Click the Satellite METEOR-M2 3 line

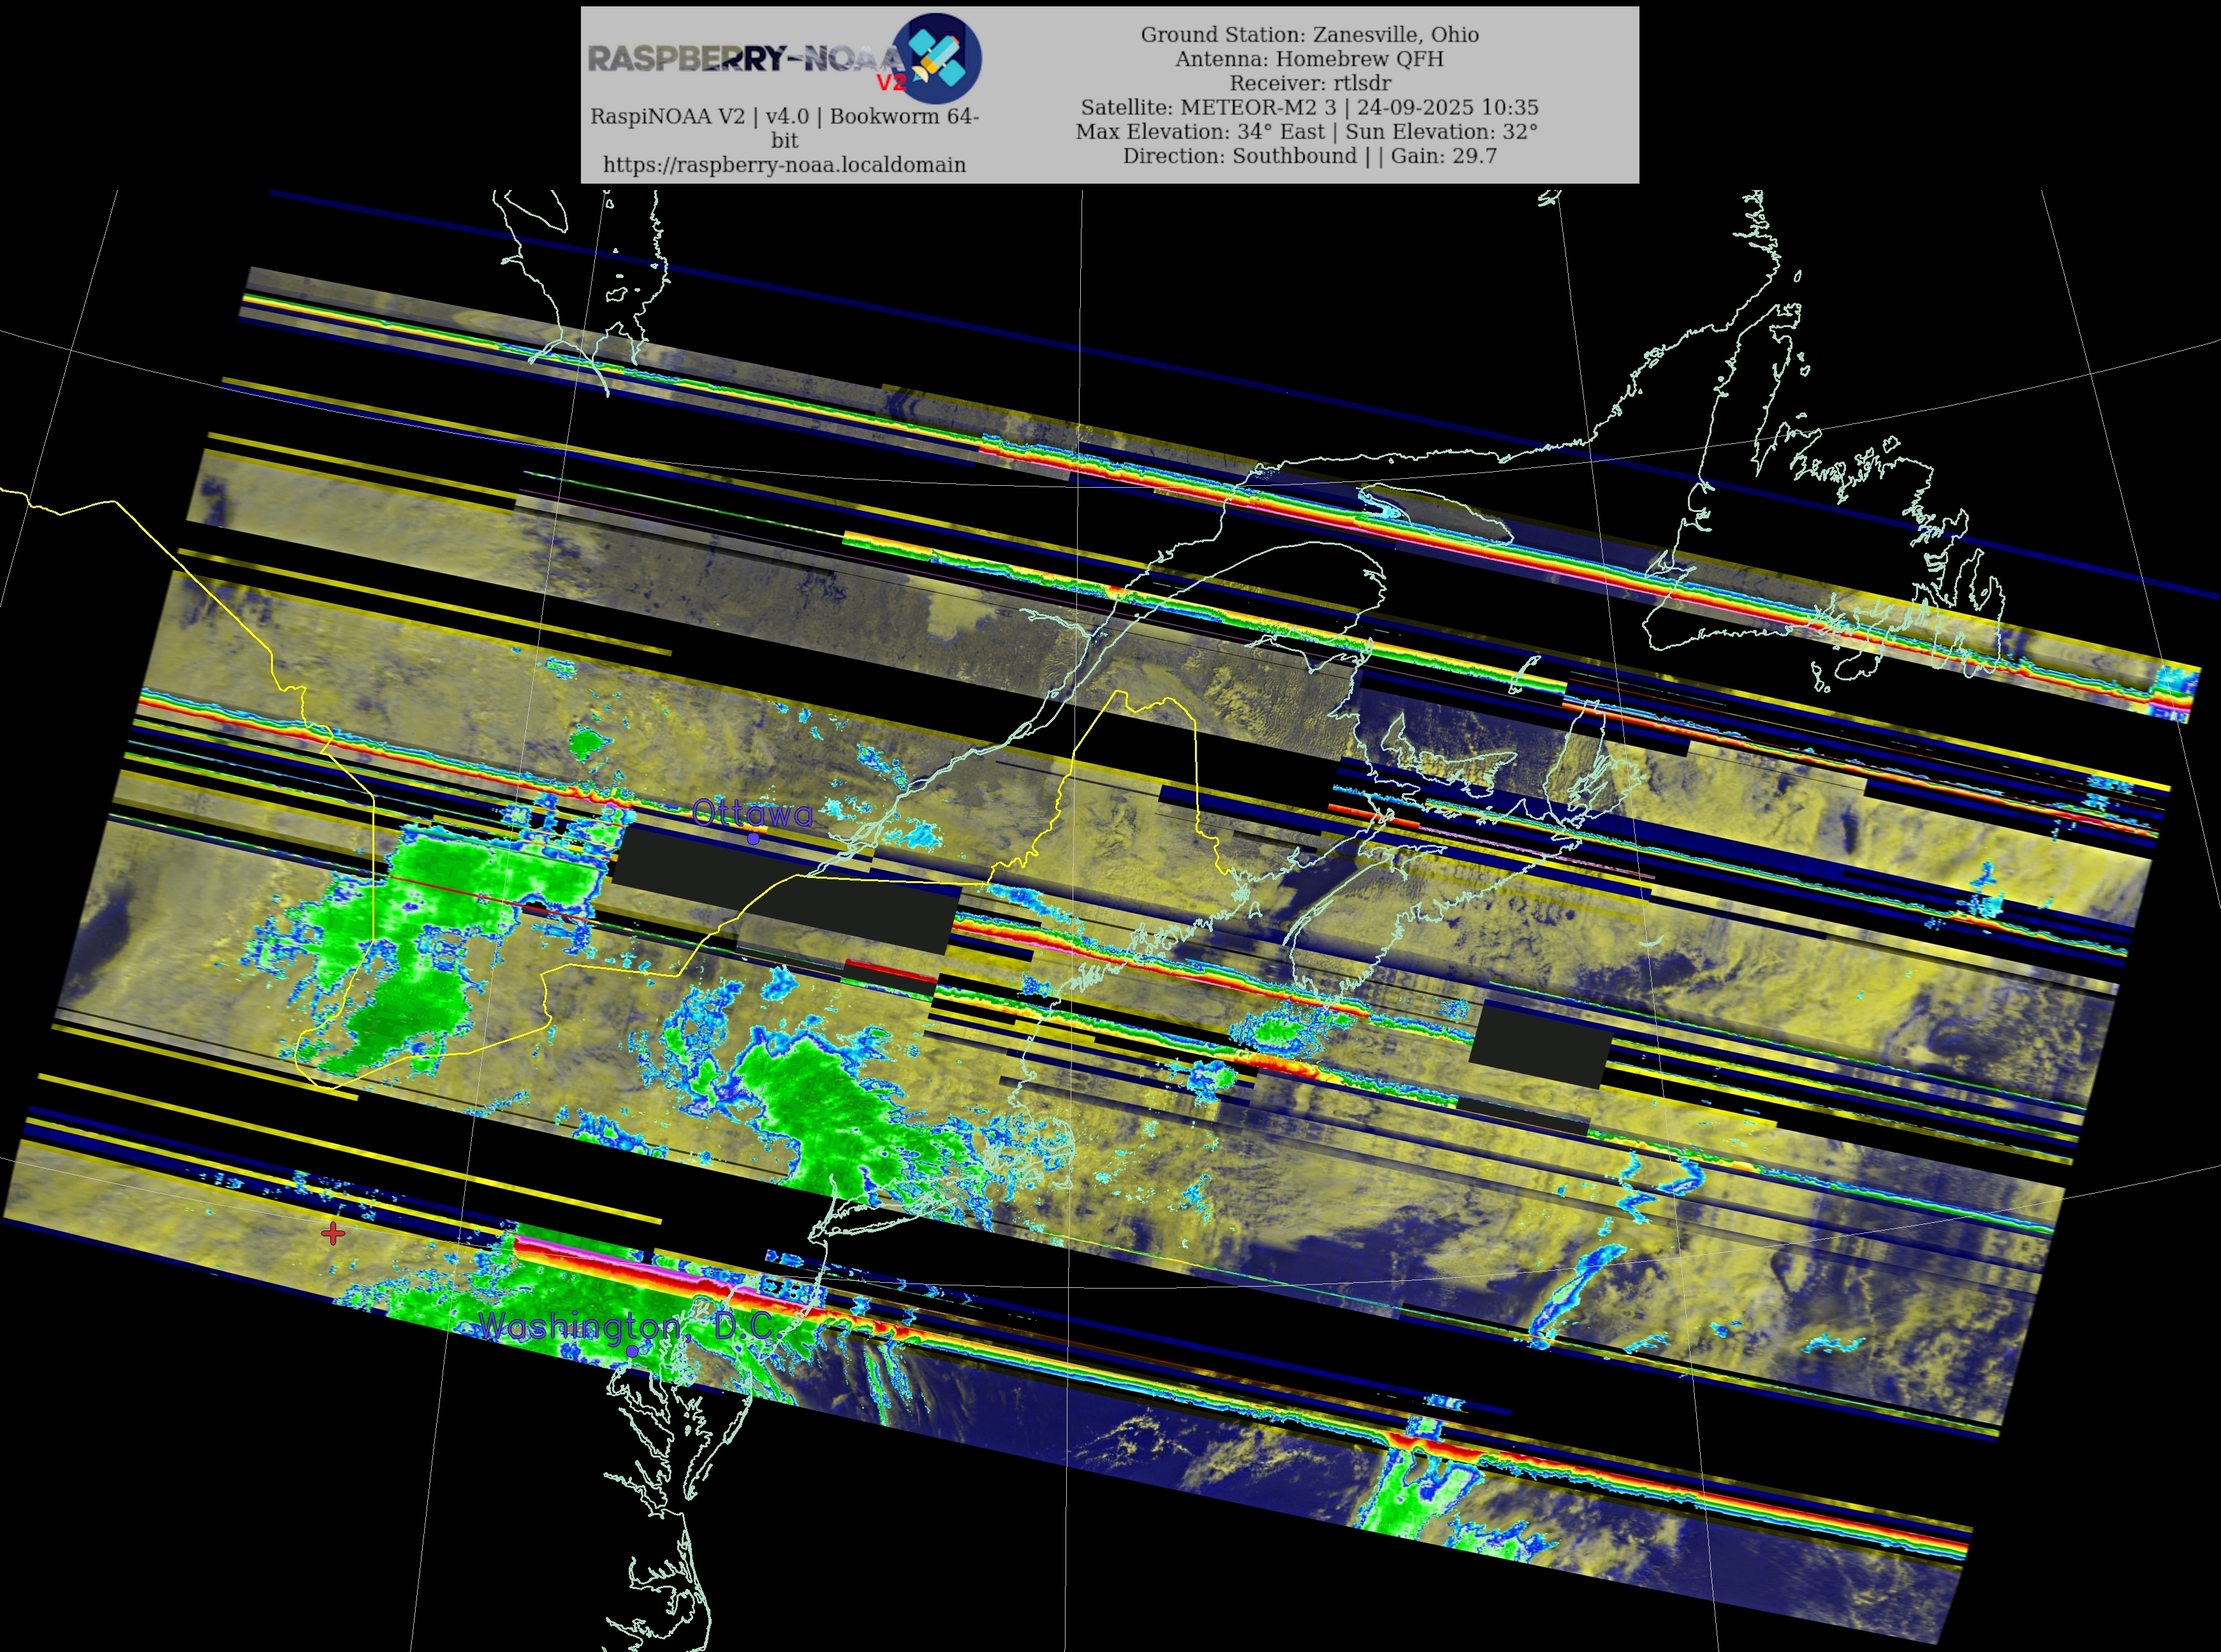1309,107
